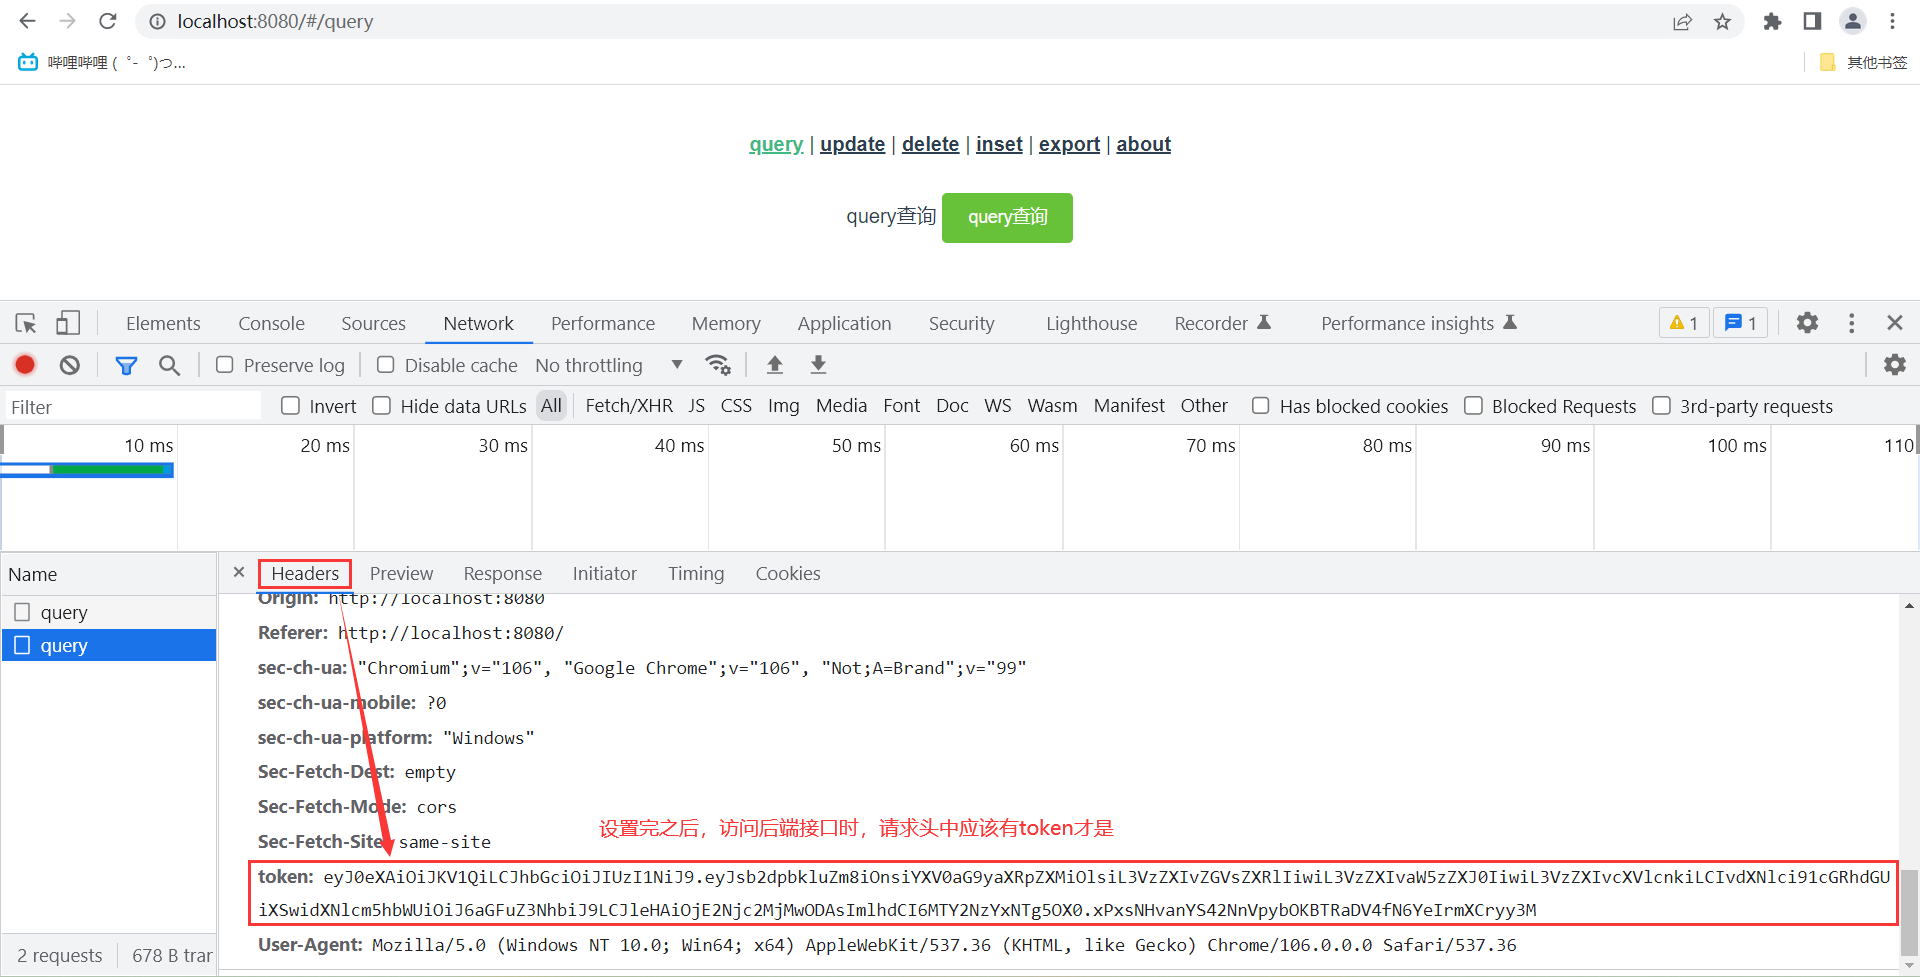Click the network Filter input field
Image resolution: width=1920 pixels, height=977 pixels.
point(132,406)
